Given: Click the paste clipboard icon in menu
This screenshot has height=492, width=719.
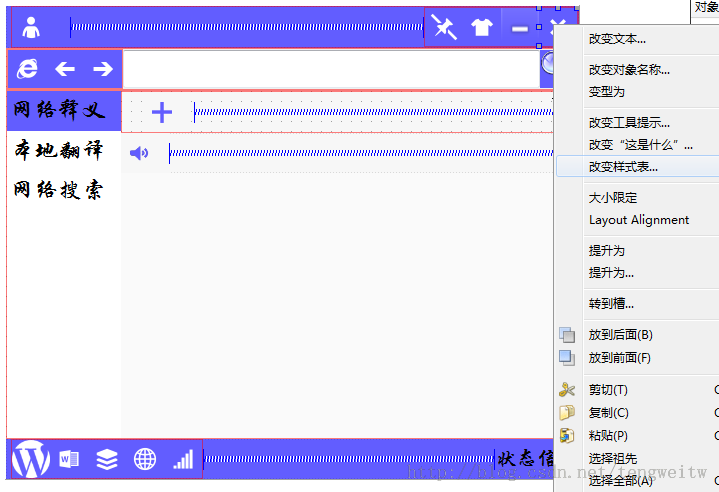Looking at the screenshot, I should 567,436.
